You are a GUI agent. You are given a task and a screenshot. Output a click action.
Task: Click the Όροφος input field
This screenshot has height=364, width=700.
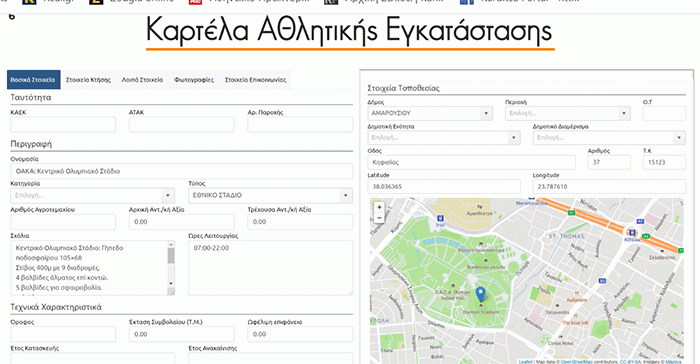coord(63,334)
